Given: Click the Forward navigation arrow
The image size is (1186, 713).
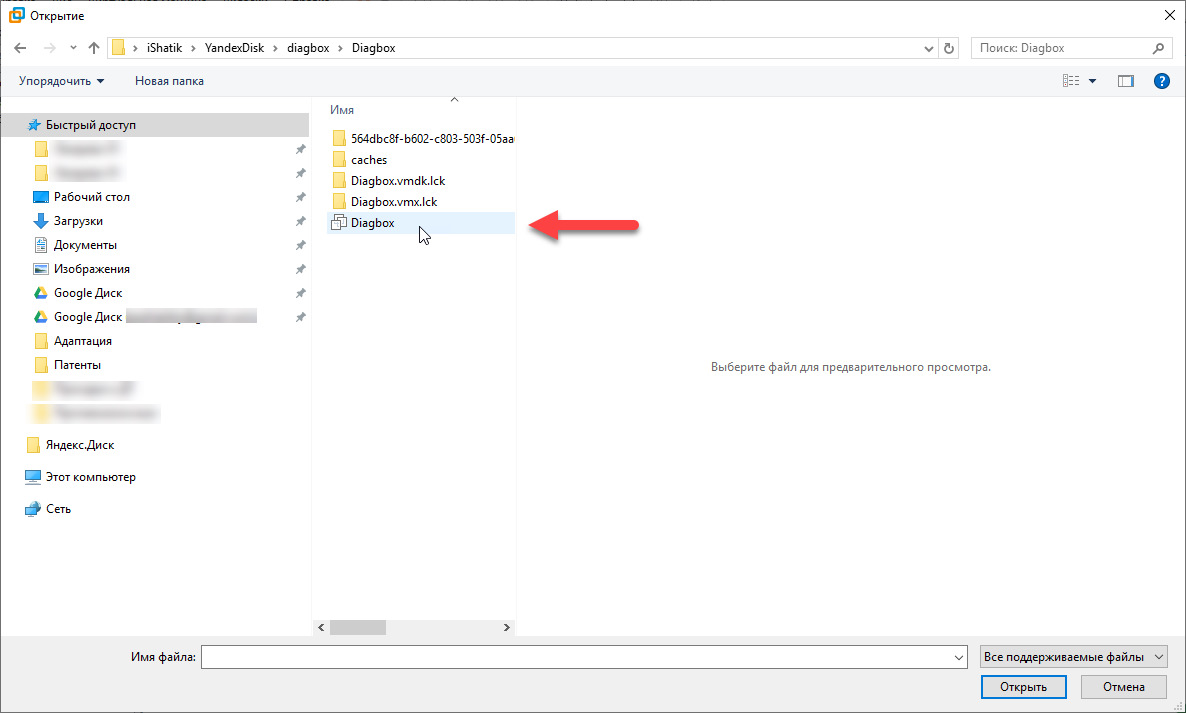Looking at the screenshot, I should (50, 48).
